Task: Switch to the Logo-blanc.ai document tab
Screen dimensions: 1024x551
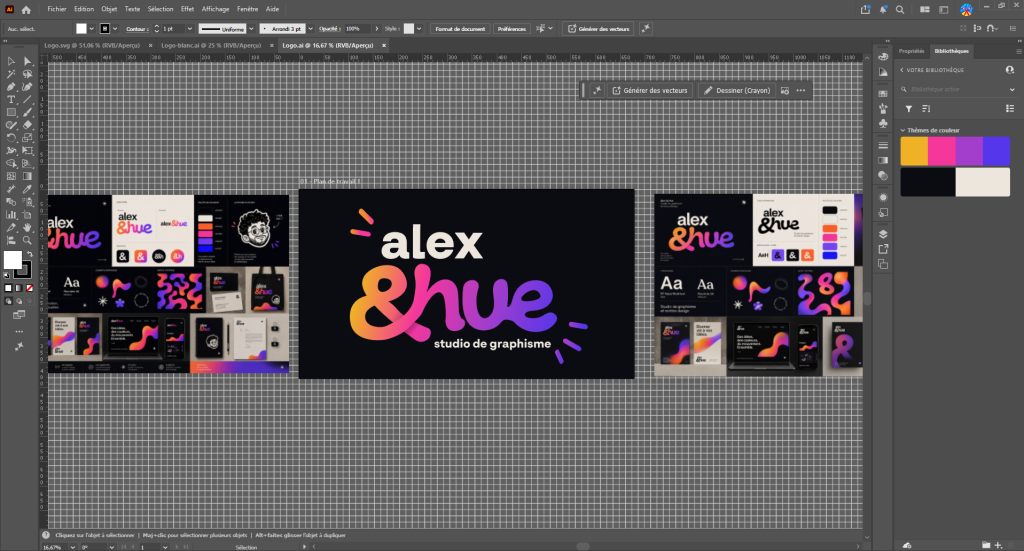Action: 210,46
